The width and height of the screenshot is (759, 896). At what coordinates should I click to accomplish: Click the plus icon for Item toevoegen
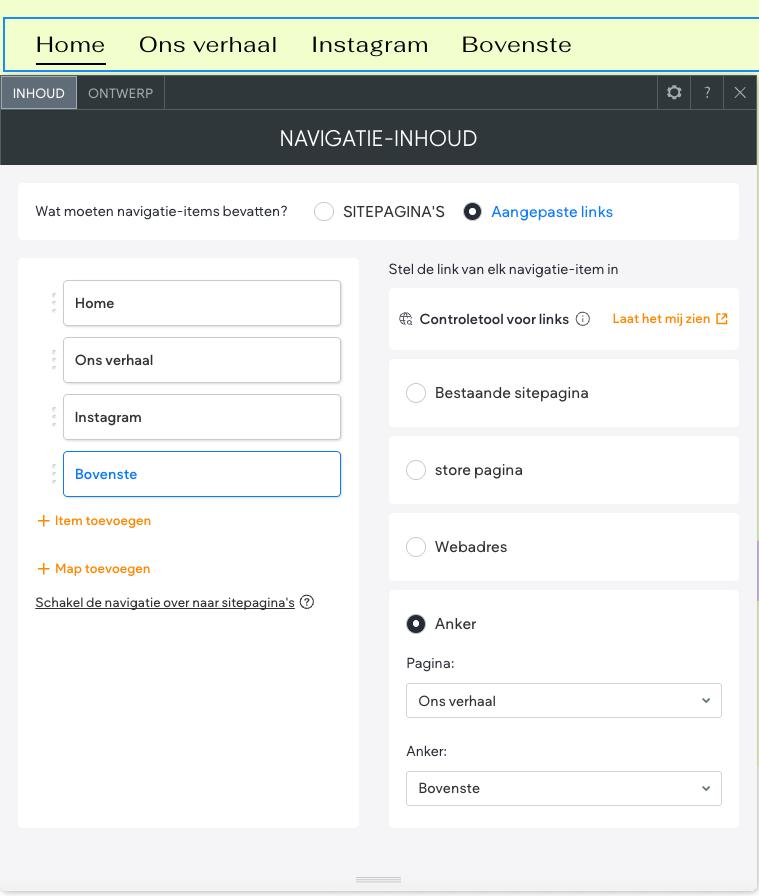pyautogui.click(x=43, y=521)
